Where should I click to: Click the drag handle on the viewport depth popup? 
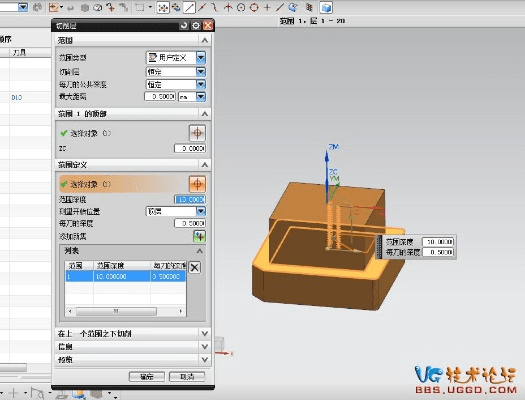point(379,247)
